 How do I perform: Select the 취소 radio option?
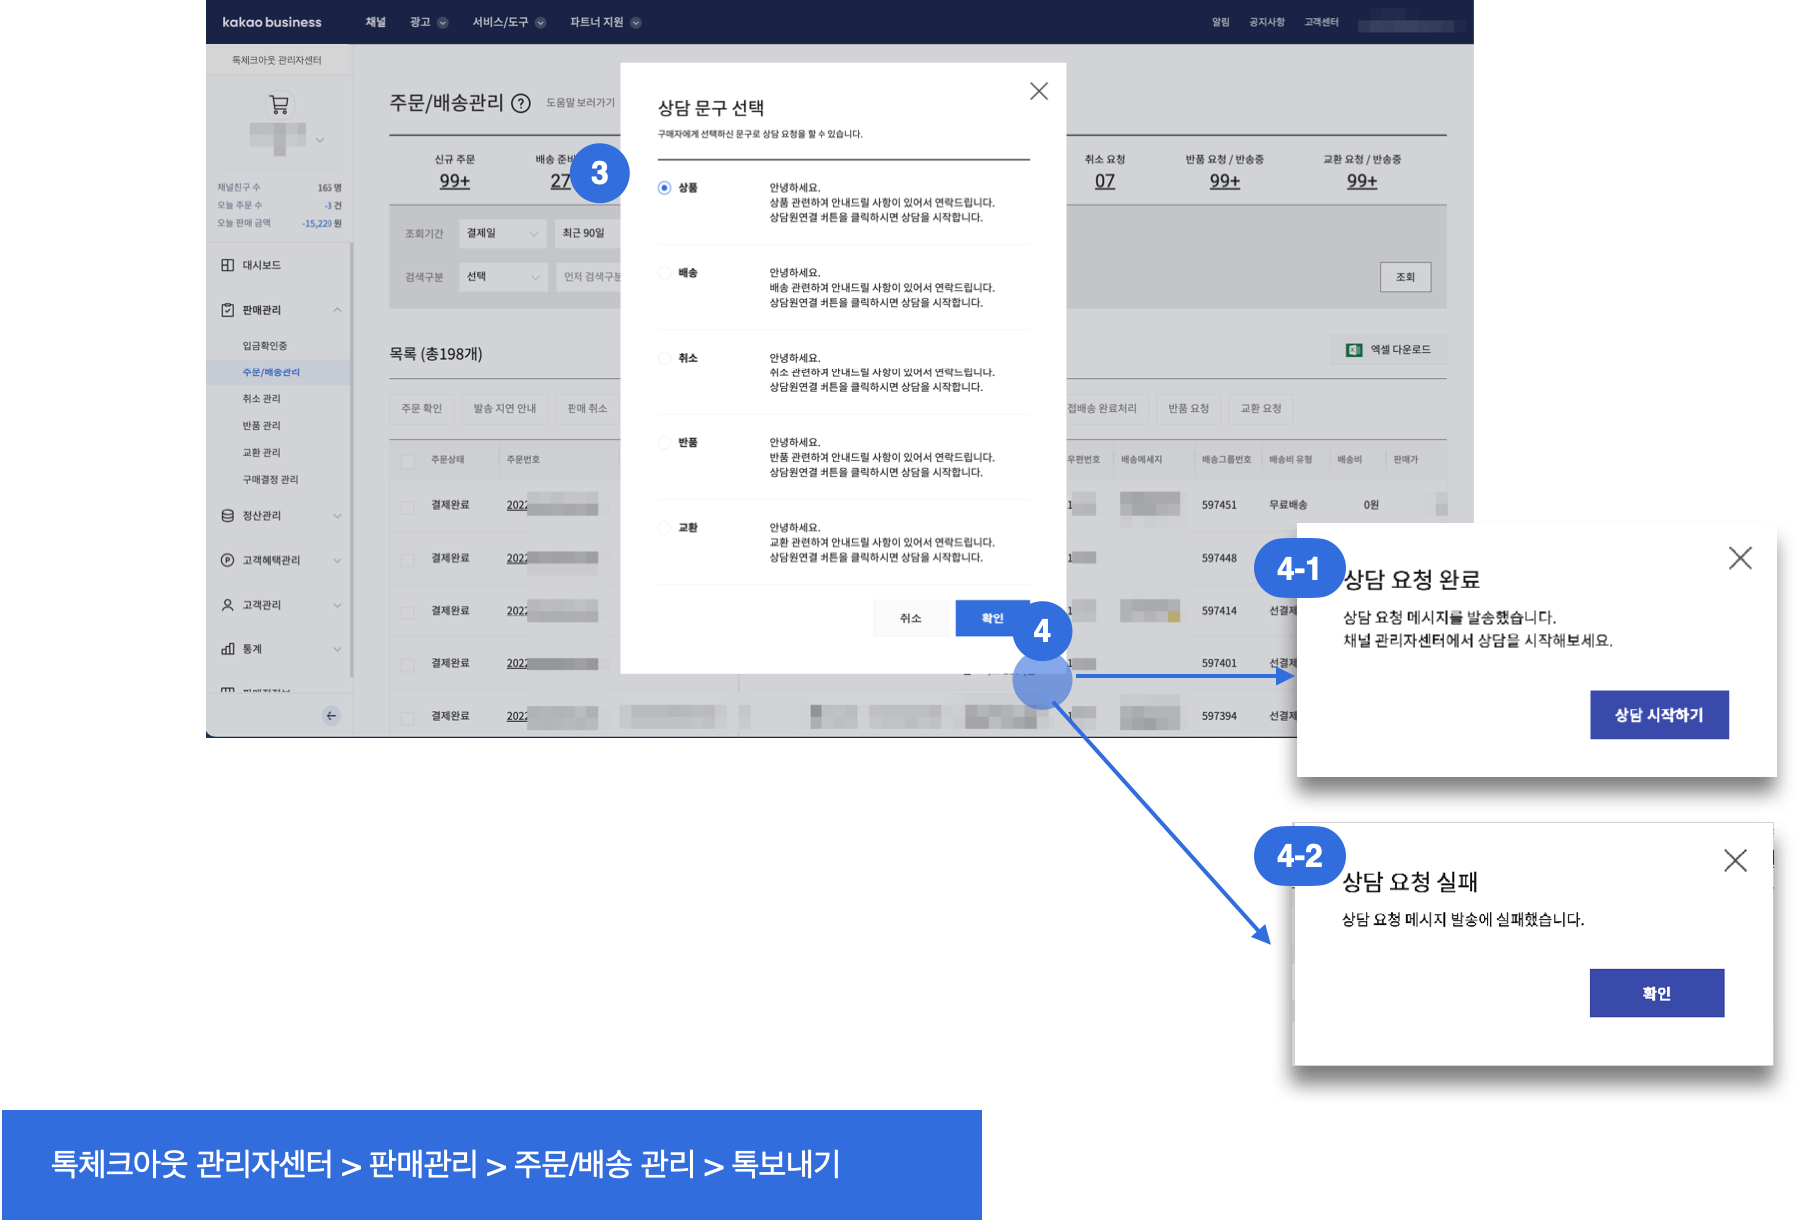tap(665, 358)
